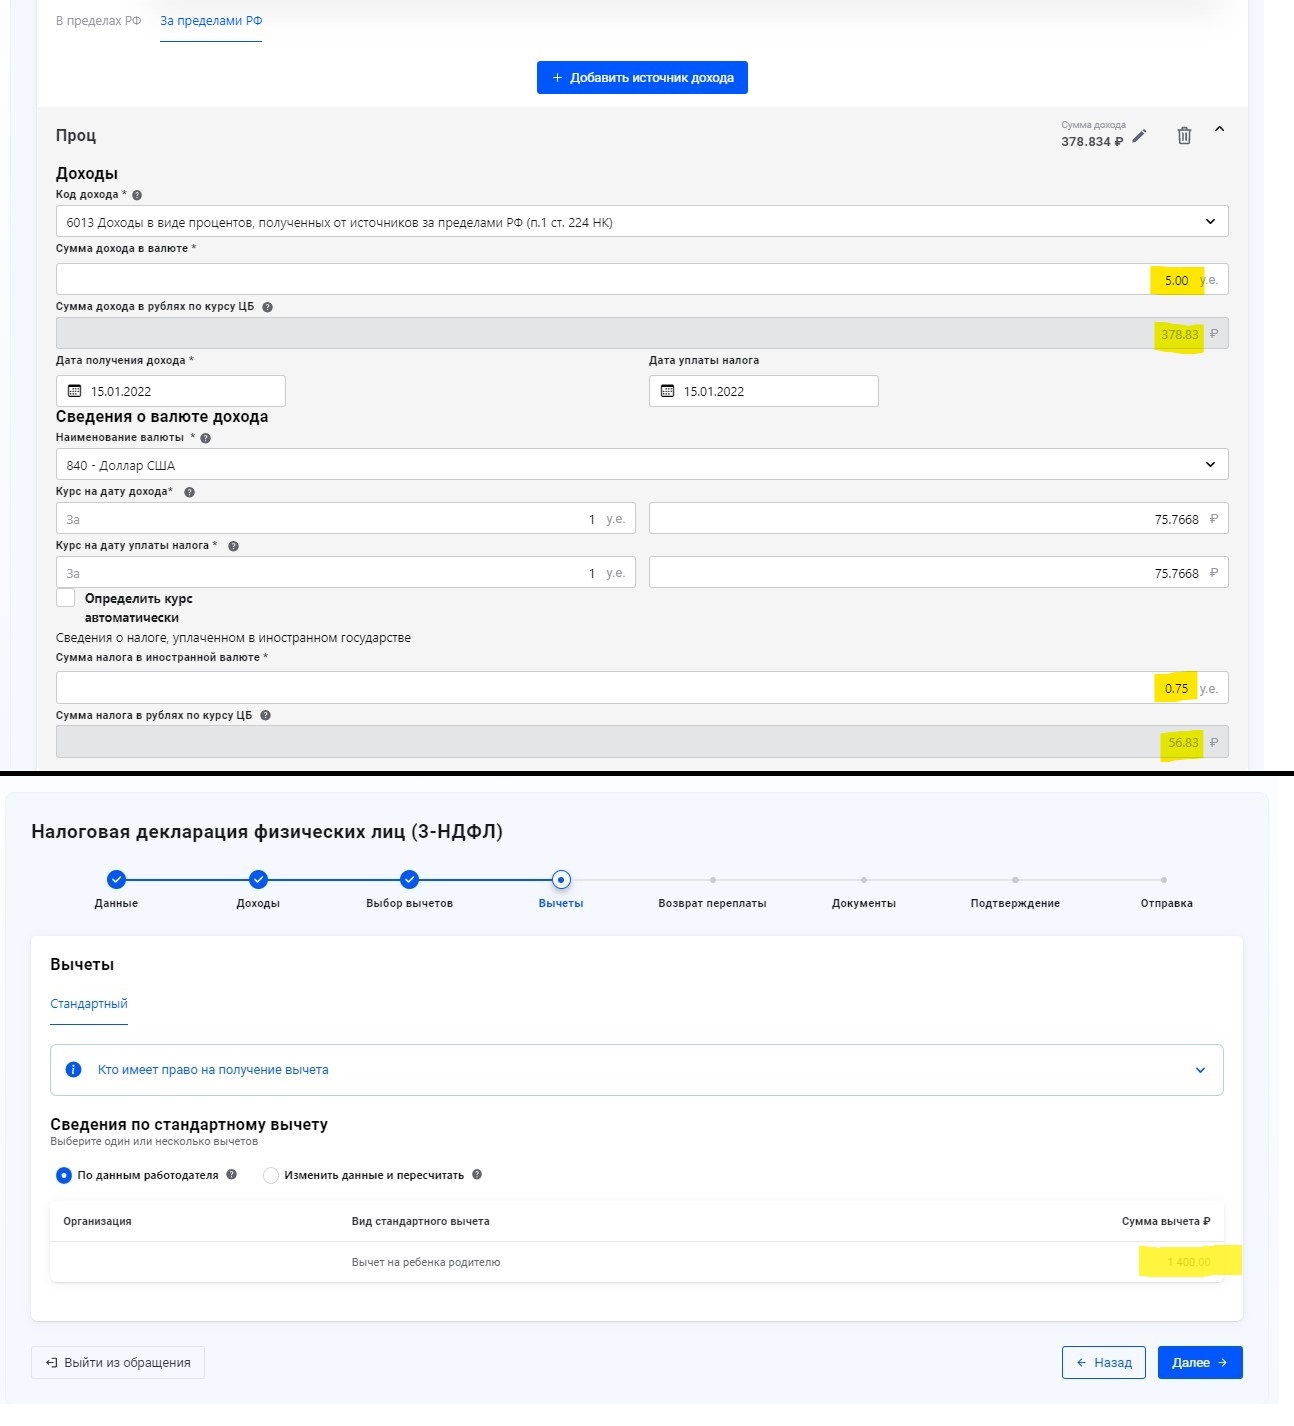This screenshot has width=1294, height=1426.
Task: Click Сумма дохода в валюте field
Action: 642,279
